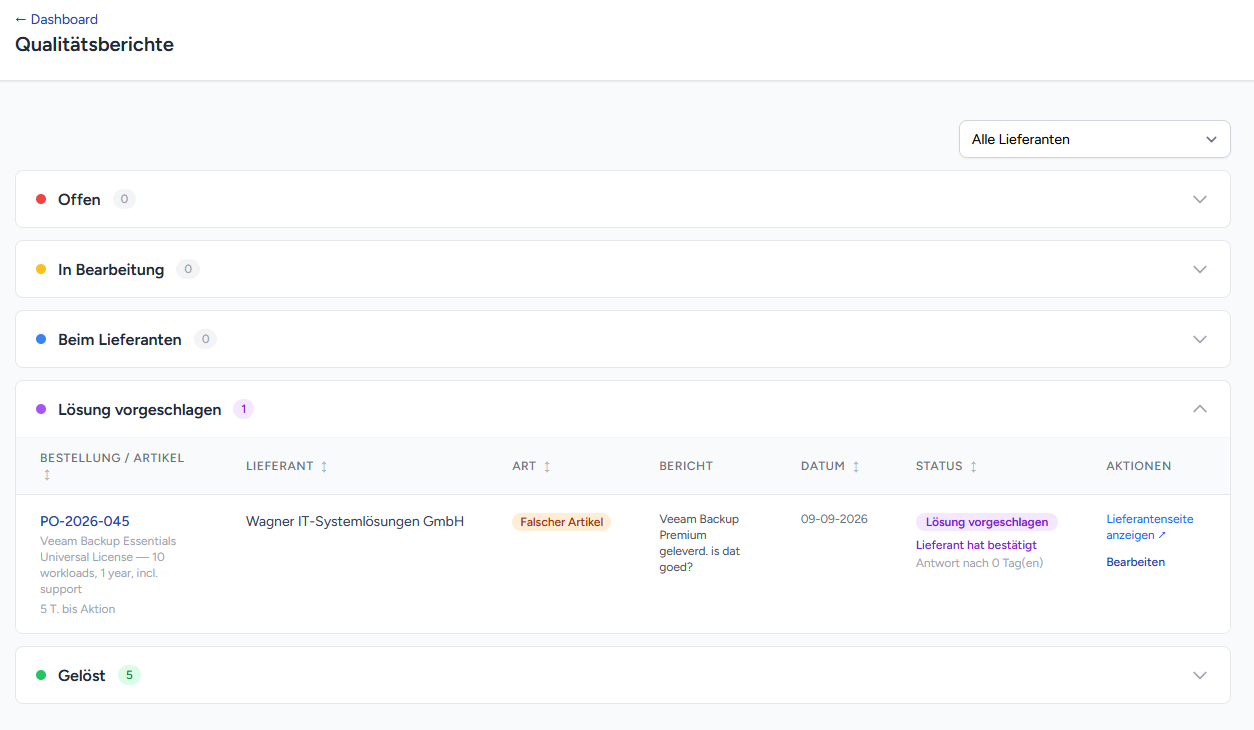Screen dimensions: 1254x730
Task: Go back via the Dashboard link
Action: tap(56, 19)
